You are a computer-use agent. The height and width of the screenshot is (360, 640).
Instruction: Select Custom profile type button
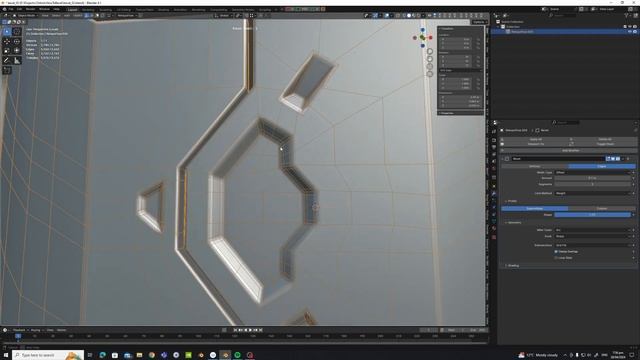pos(602,208)
